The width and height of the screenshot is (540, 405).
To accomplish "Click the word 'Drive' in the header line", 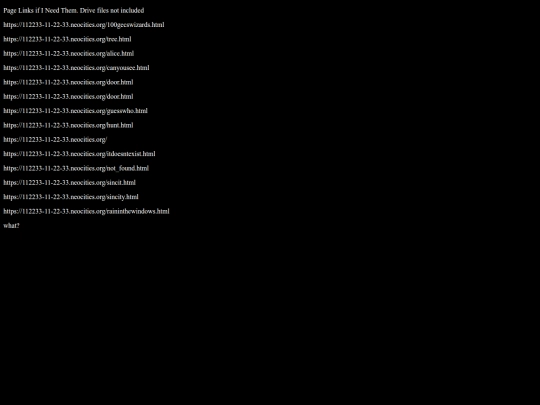I will [x=87, y=11].
